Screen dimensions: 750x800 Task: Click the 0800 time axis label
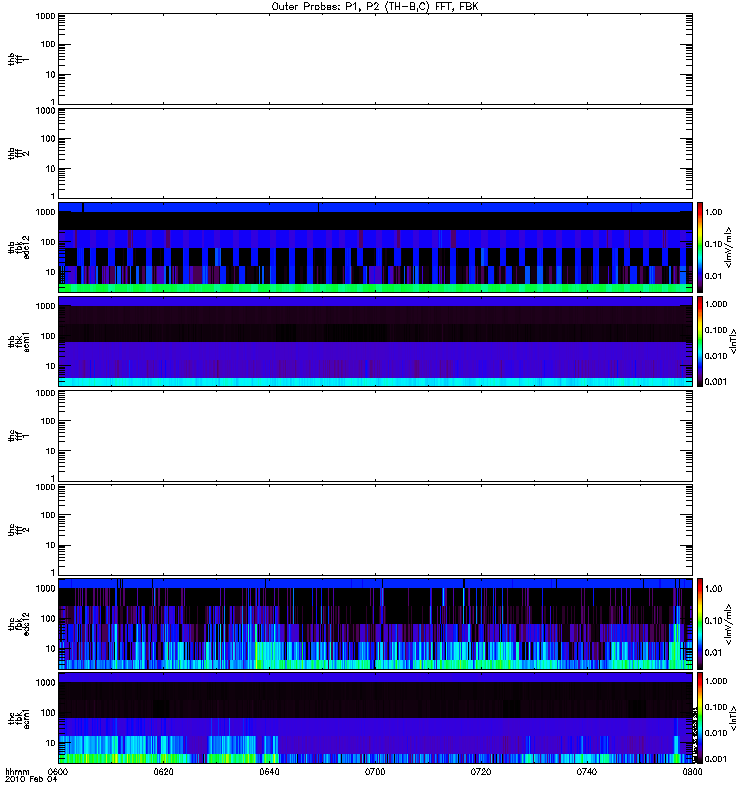(692, 771)
